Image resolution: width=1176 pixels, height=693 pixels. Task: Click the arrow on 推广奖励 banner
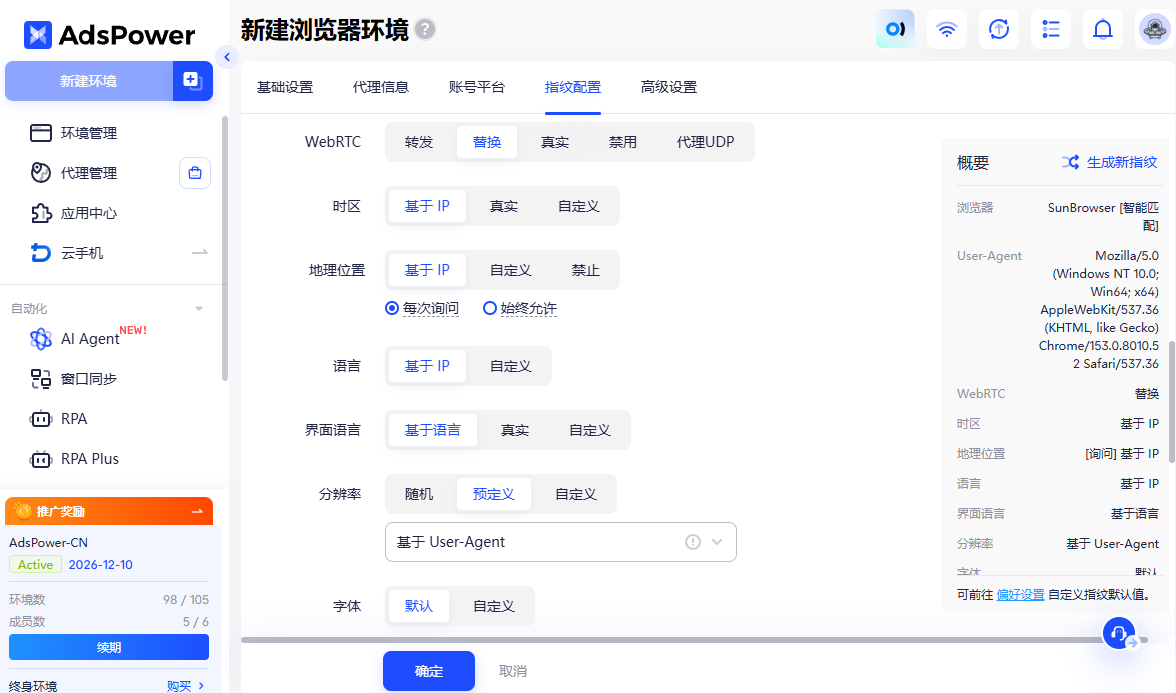[197, 512]
